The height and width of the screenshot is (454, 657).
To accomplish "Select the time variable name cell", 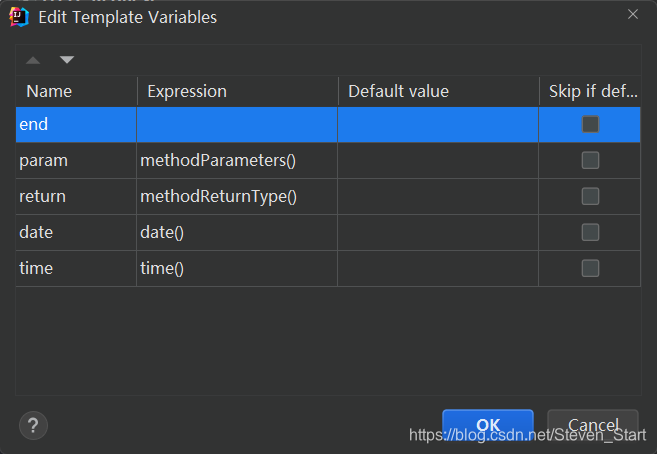I will (76, 268).
